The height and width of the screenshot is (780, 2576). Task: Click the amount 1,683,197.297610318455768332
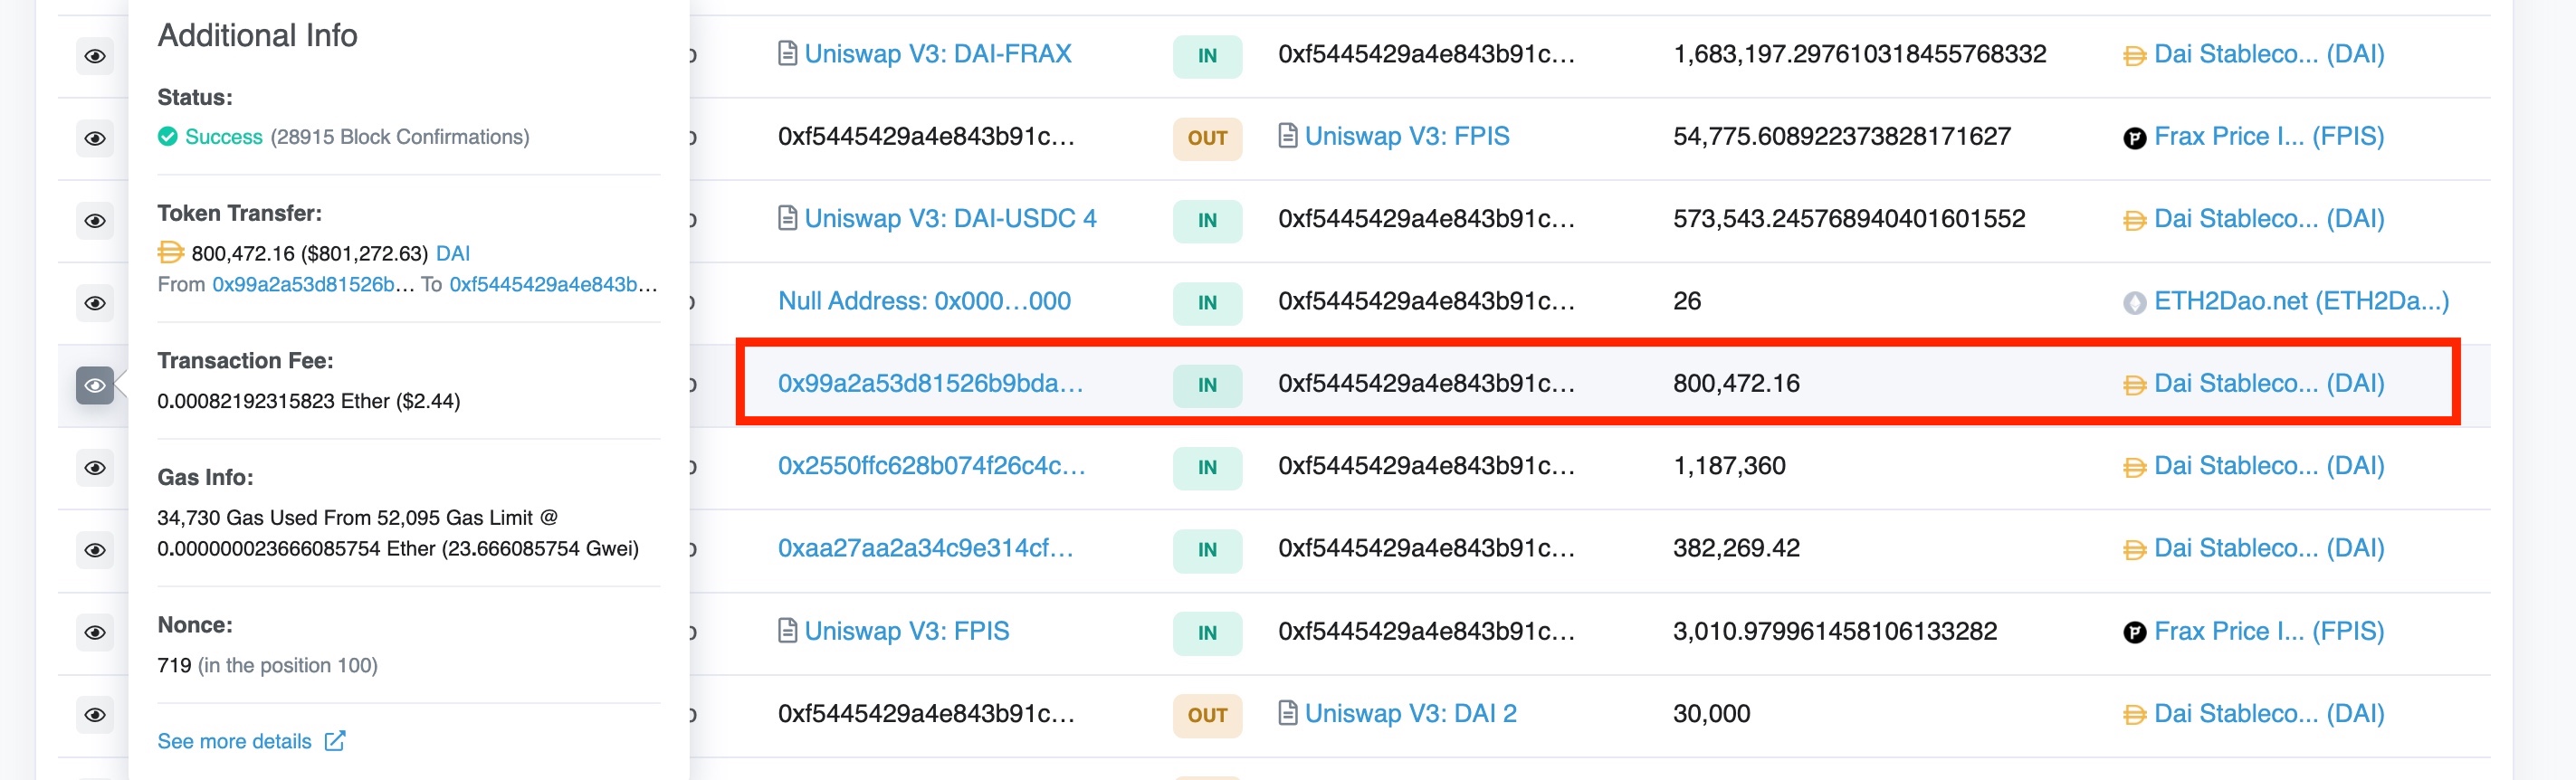tap(1859, 53)
